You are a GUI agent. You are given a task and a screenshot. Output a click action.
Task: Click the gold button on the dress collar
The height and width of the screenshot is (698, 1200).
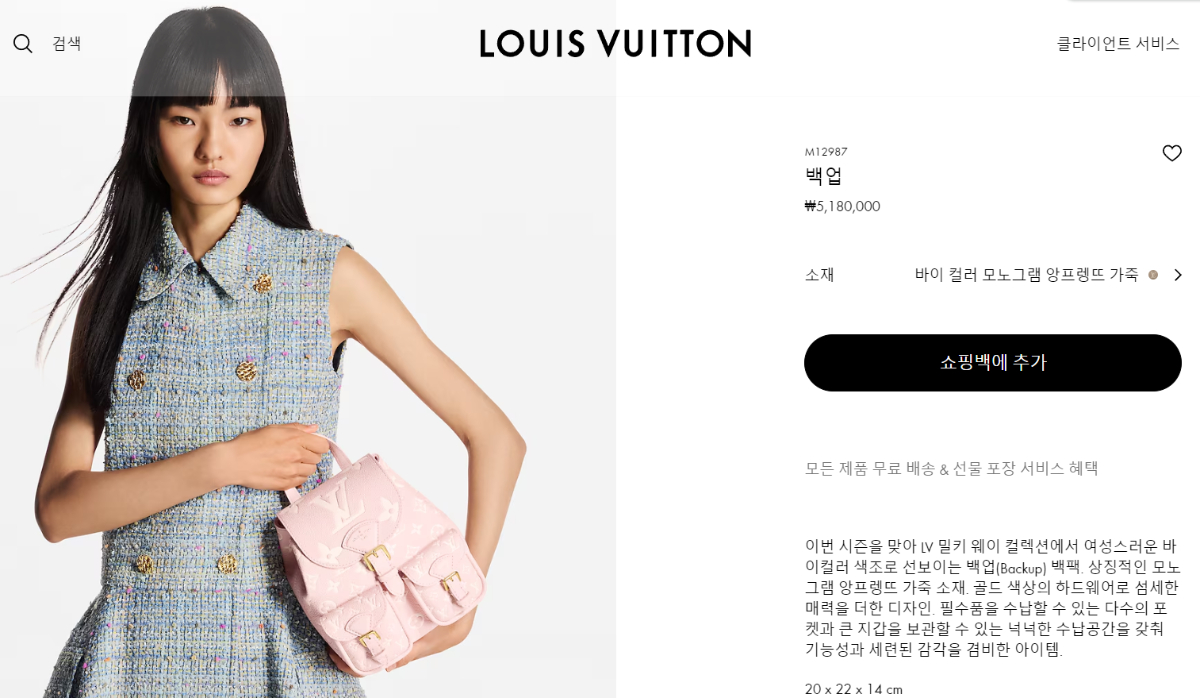tap(263, 283)
